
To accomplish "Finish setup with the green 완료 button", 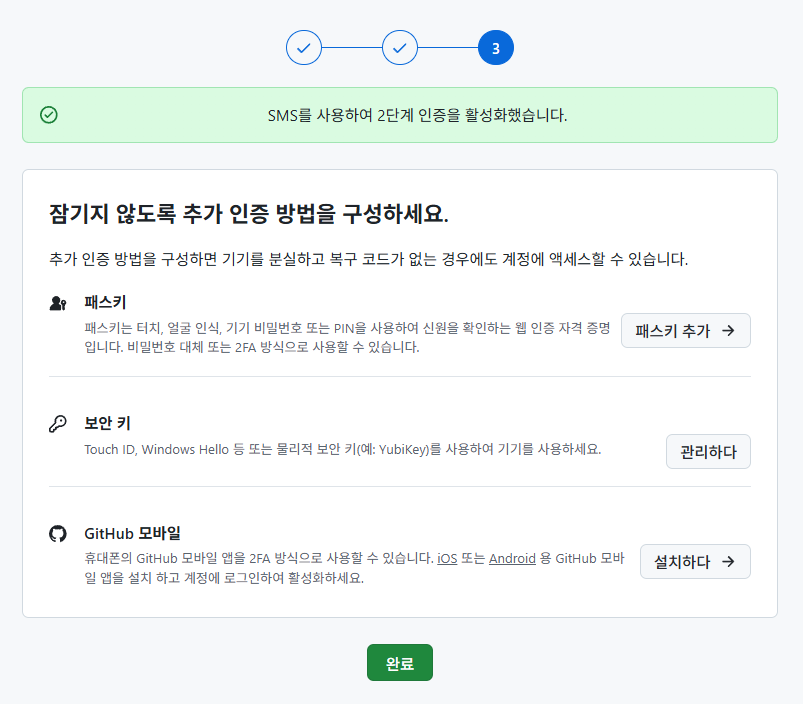I will [399, 663].
